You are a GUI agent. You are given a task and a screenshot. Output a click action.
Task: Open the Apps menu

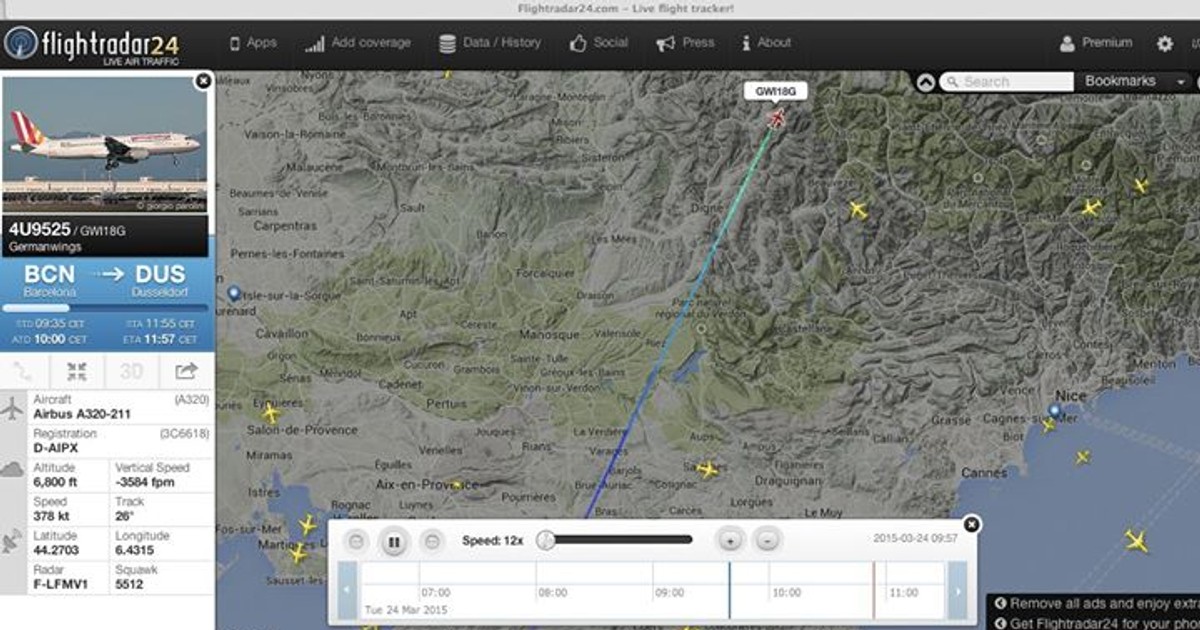253,43
